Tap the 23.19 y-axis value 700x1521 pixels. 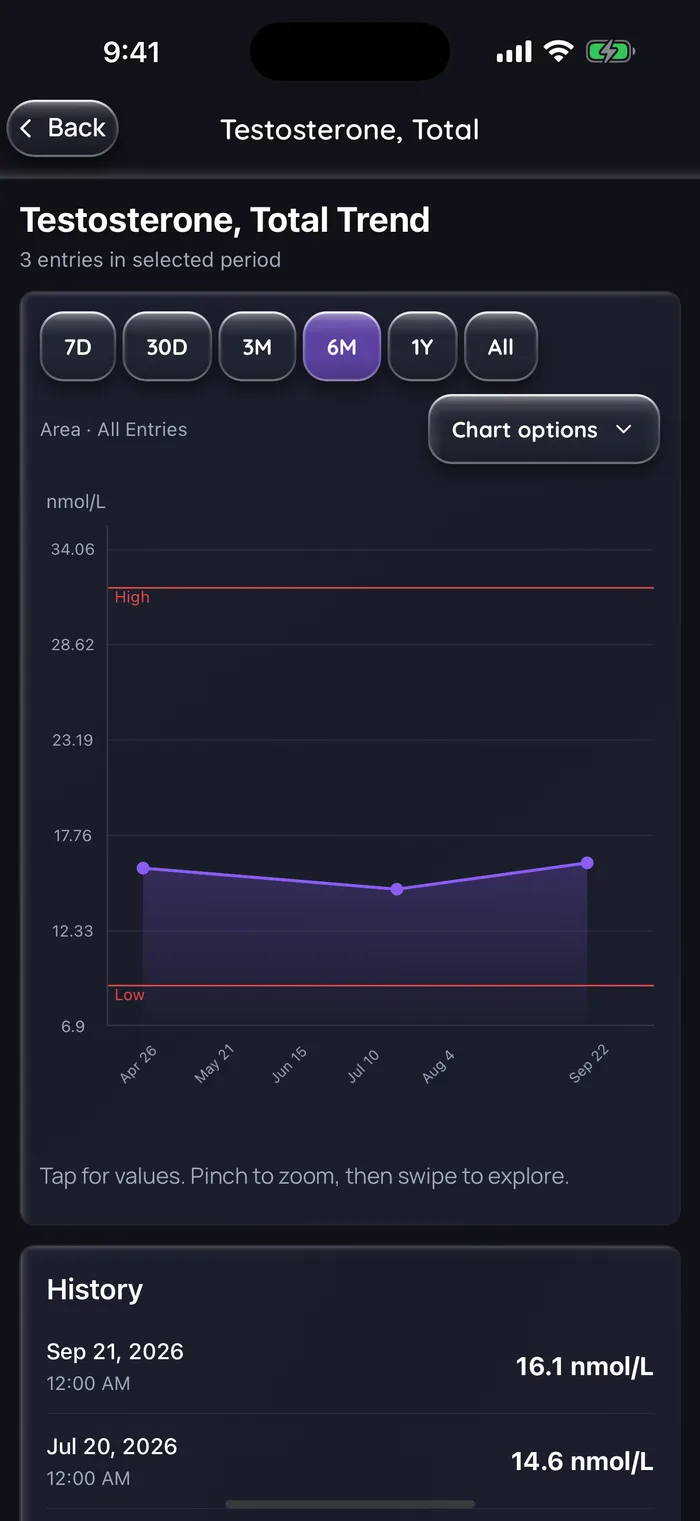72,740
